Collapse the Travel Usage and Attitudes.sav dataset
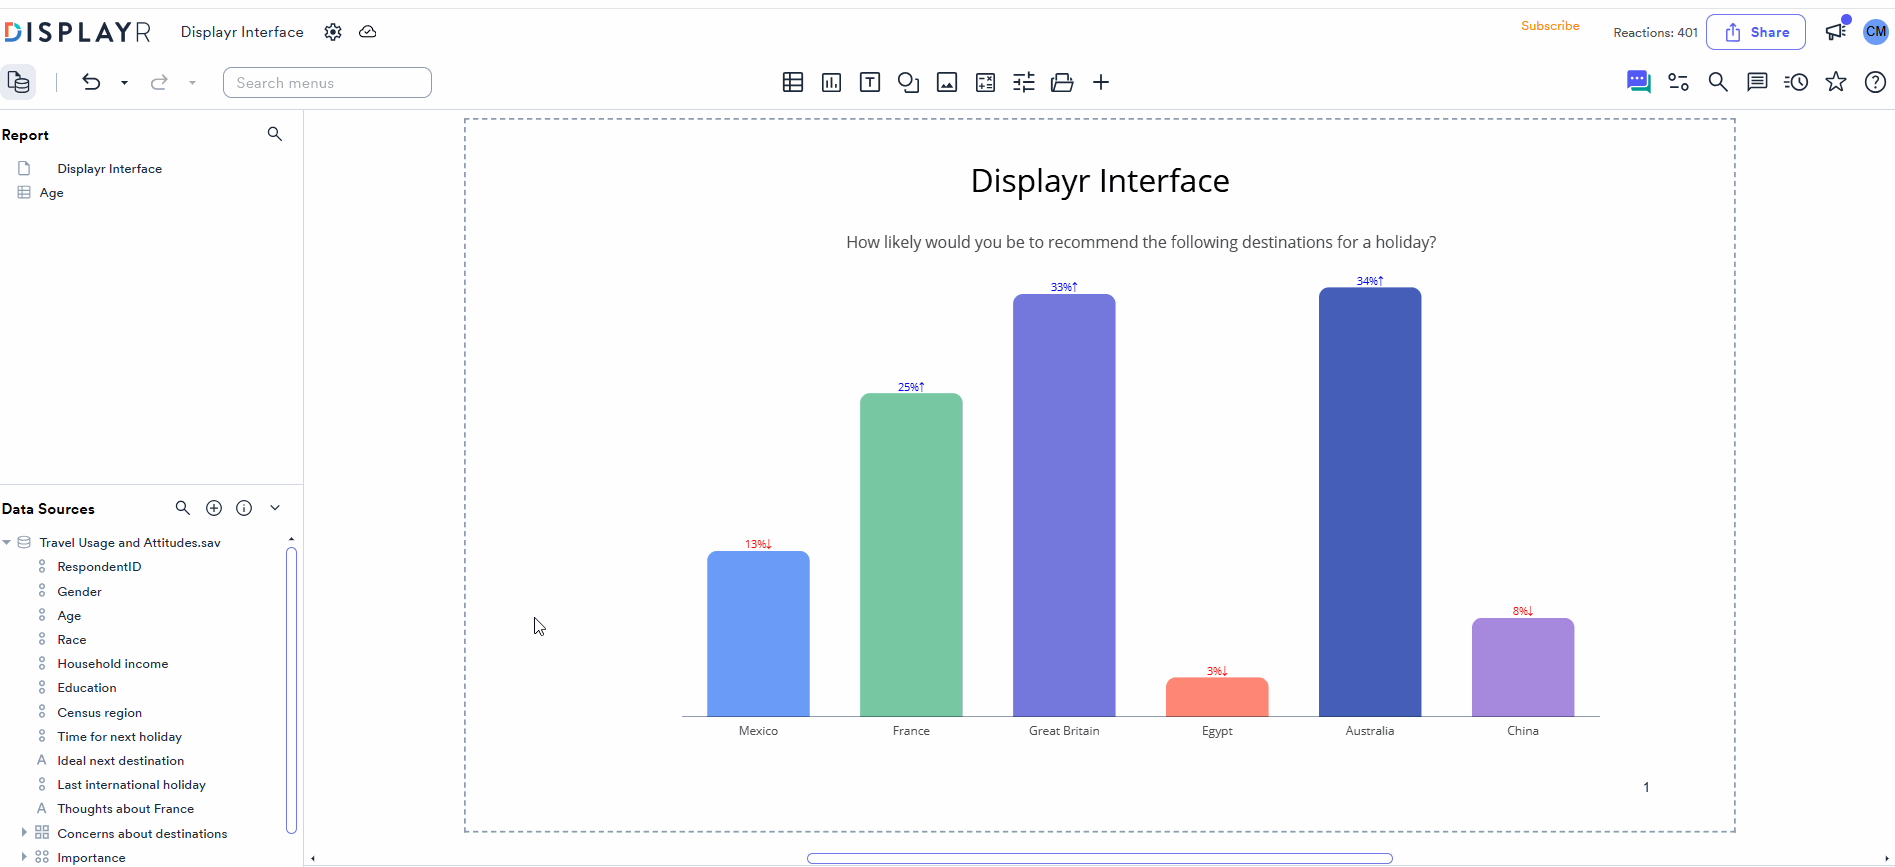Screen dimensions: 1895x867 click(x=7, y=542)
